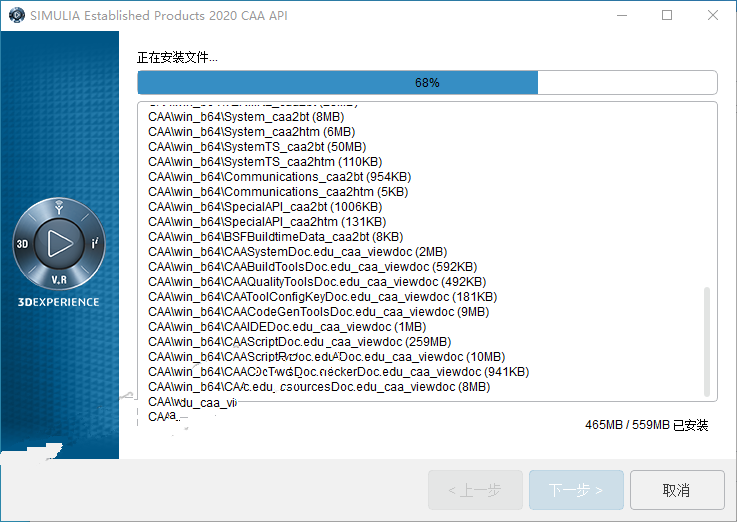Maximize the installer window
Viewport: 737px width, 522px height.
pos(666,16)
